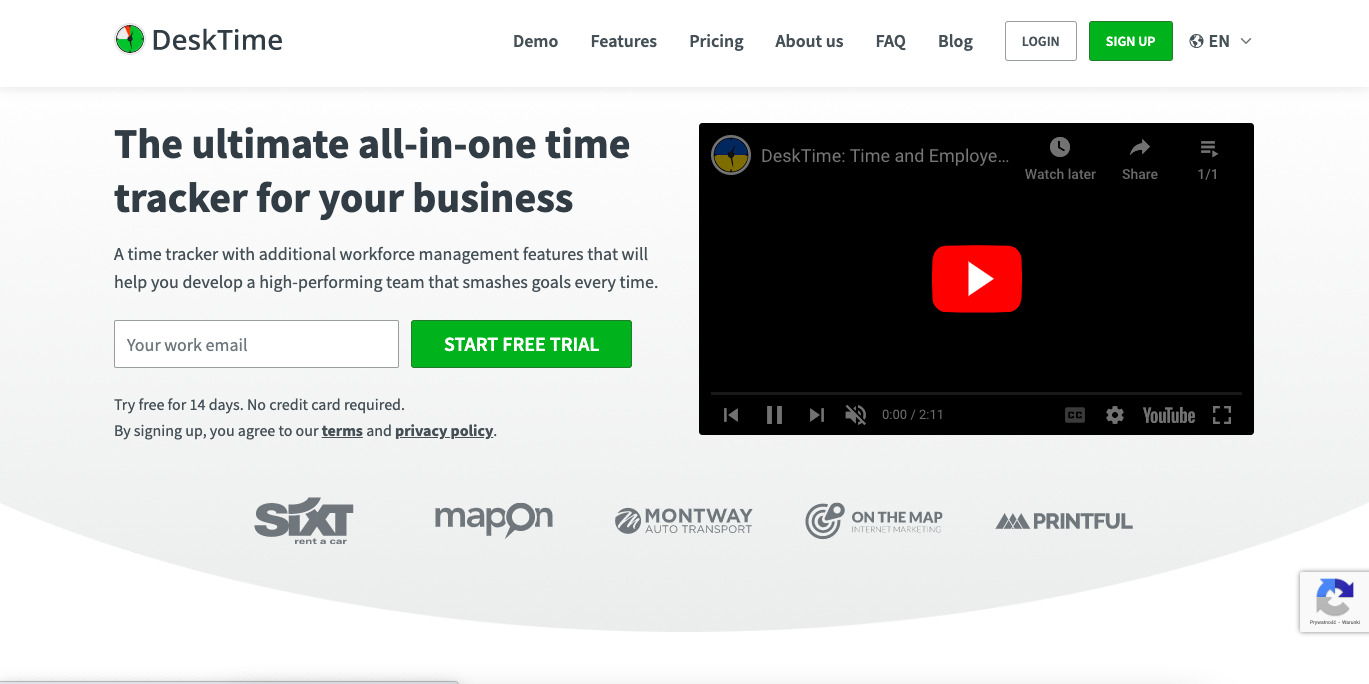The height and width of the screenshot is (684, 1369).
Task: Click the DeskTime clock logo icon
Action: click(129, 40)
